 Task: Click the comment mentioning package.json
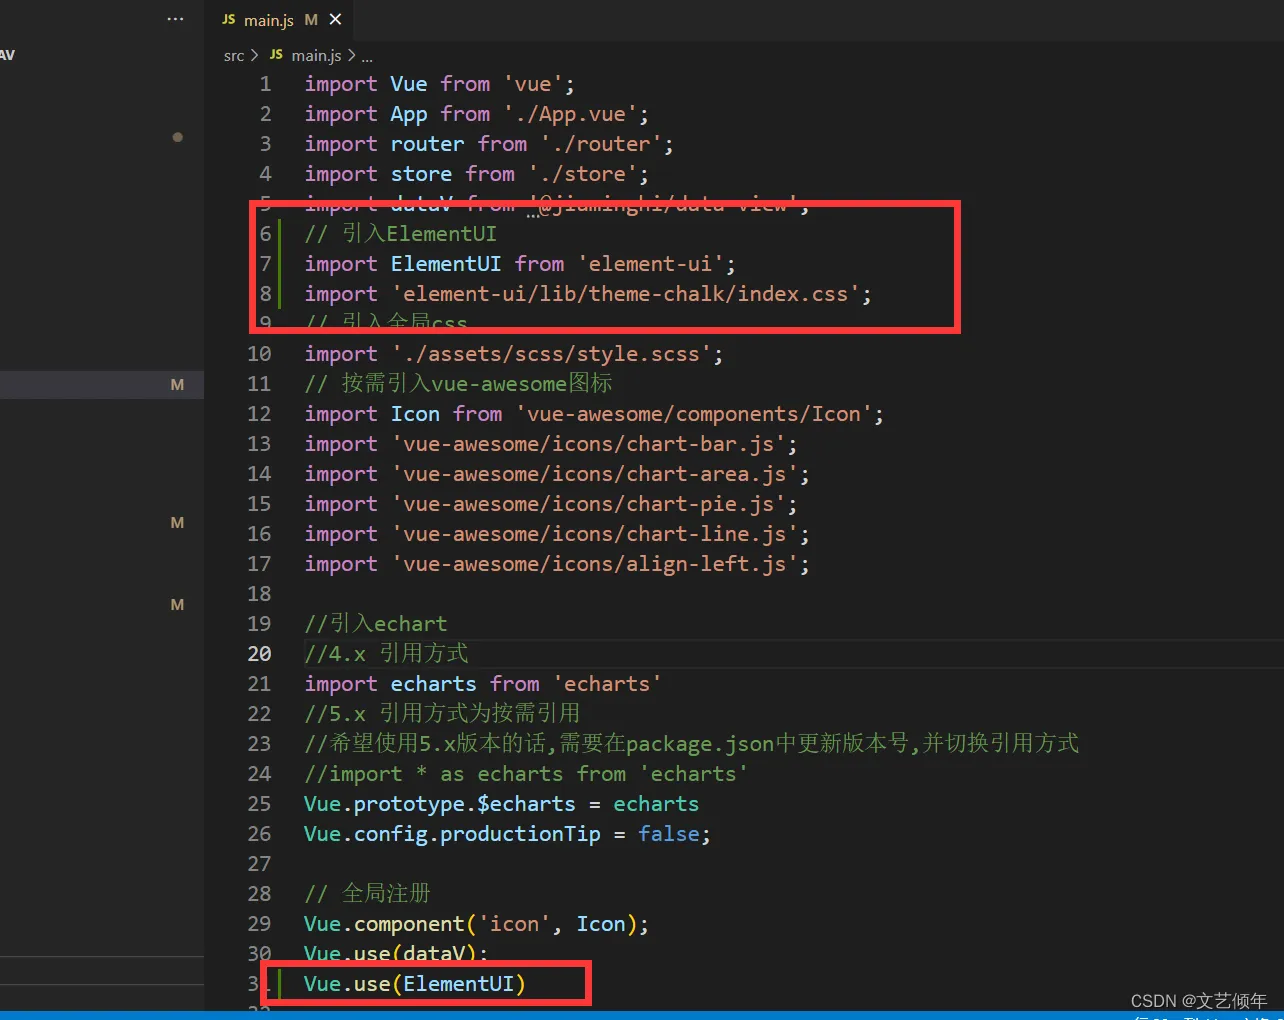tap(692, 744)
